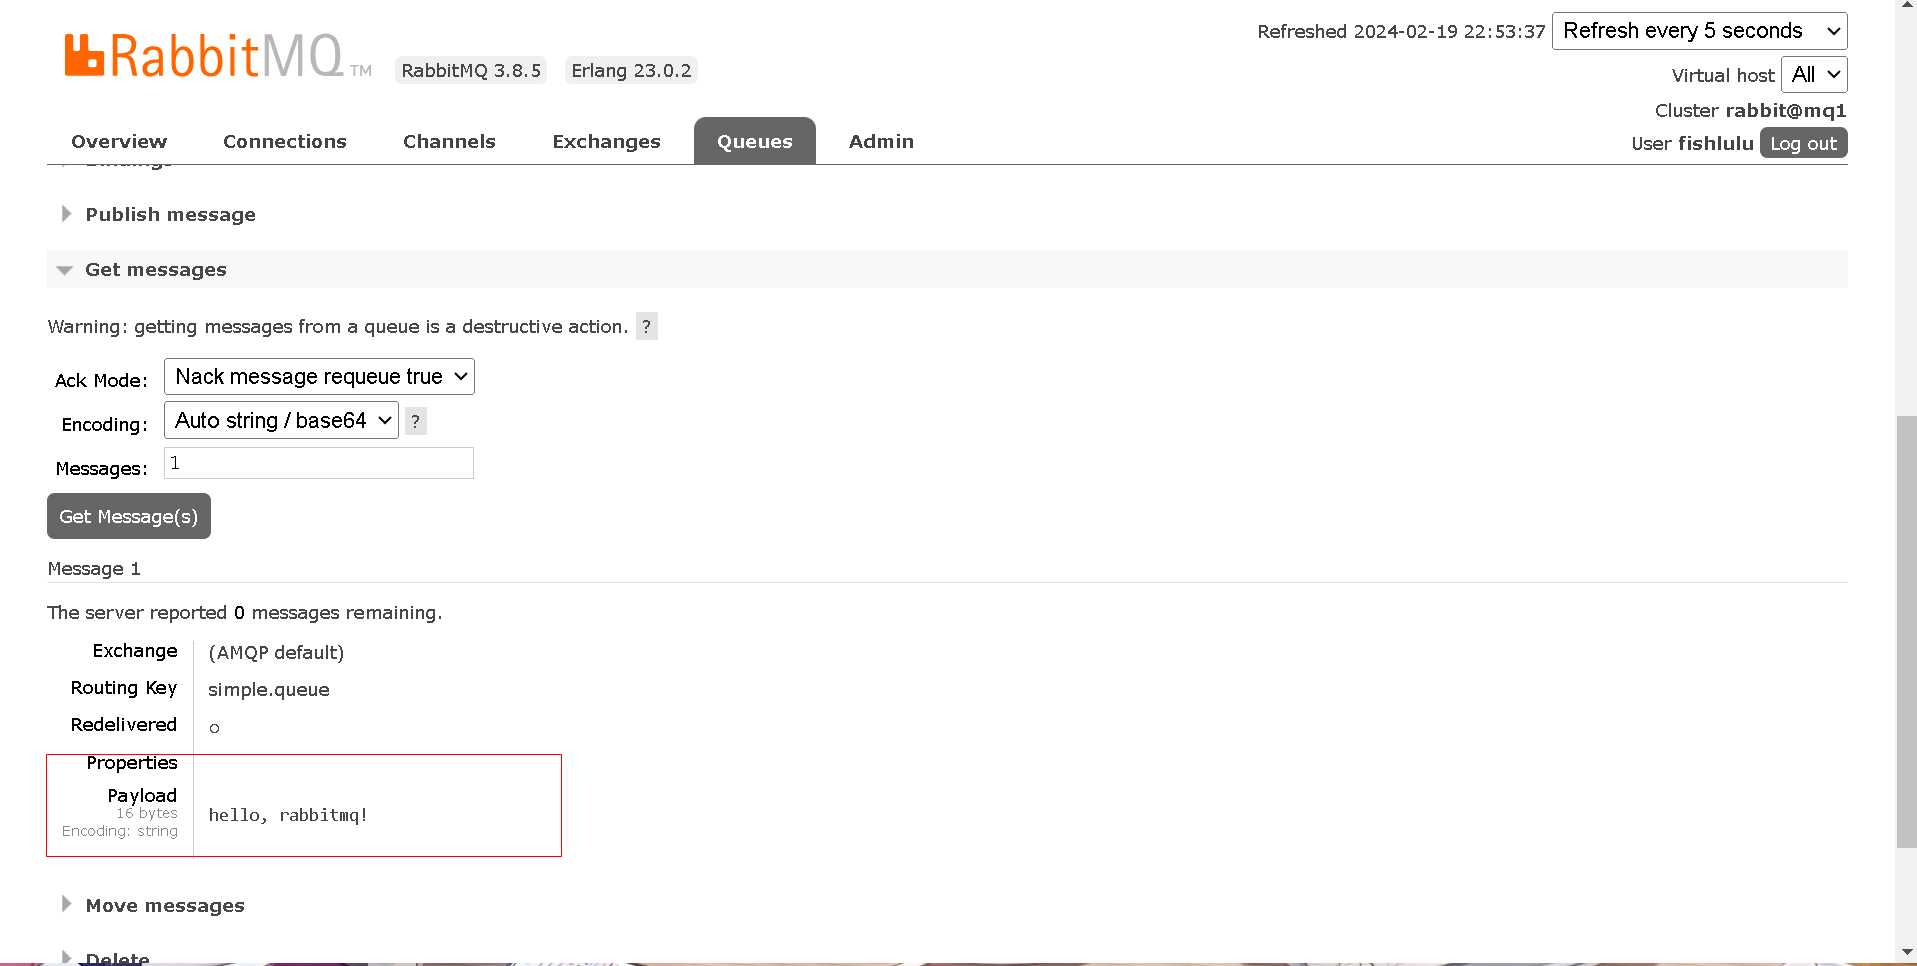1917x966 pixels.
Task: Click the (AMQP default) exchange value
Action: 276,653
